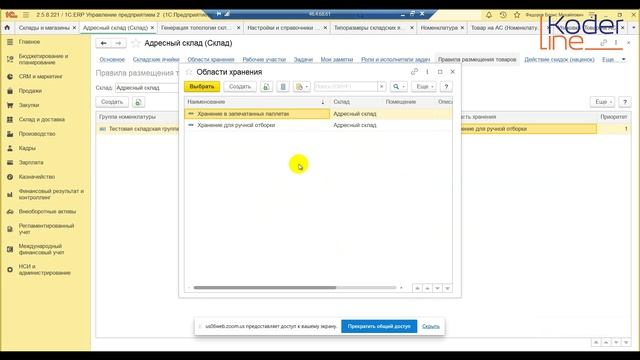
Task: Open the Главное section icon
Action: click(10, 42)
